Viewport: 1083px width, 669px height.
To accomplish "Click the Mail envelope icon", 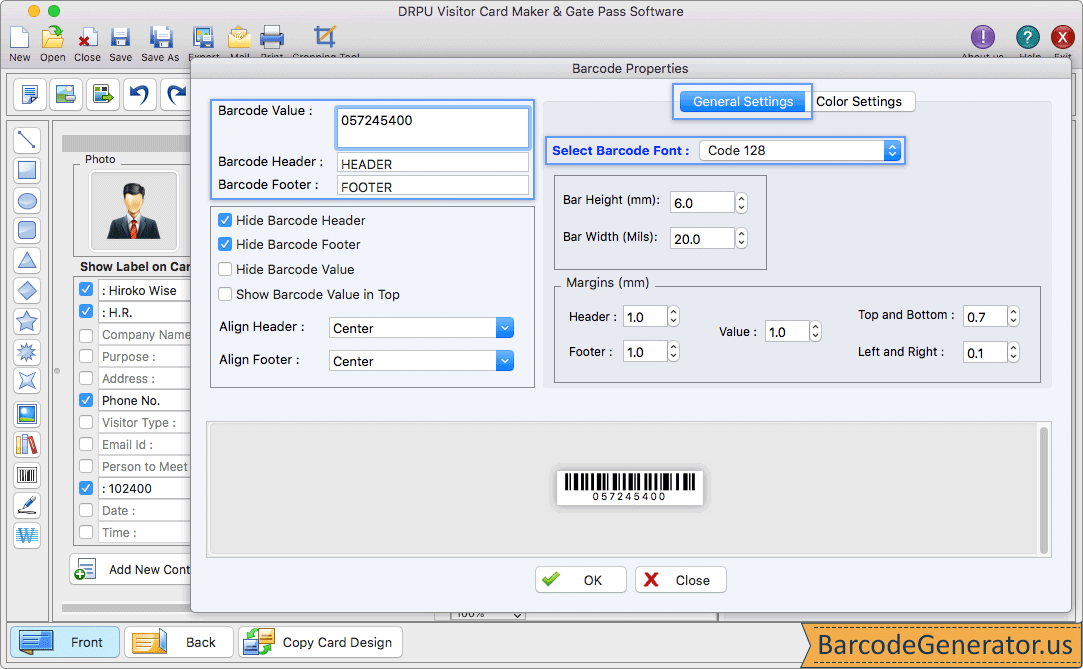I will [x=239, y=37].
